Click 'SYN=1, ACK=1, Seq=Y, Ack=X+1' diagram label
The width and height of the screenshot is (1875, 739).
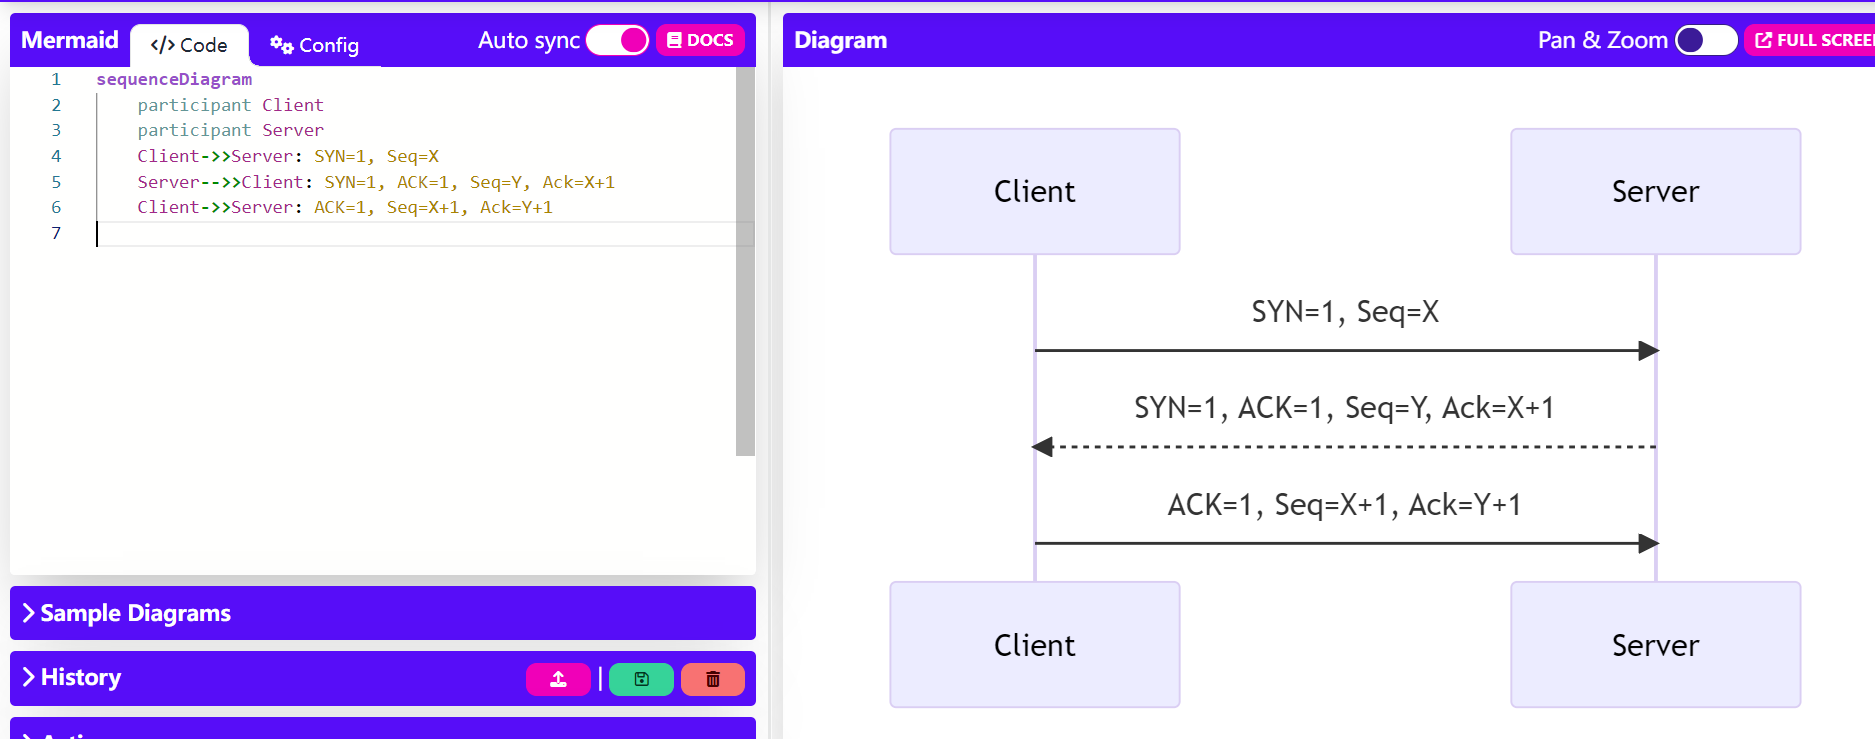(1345, 408)
